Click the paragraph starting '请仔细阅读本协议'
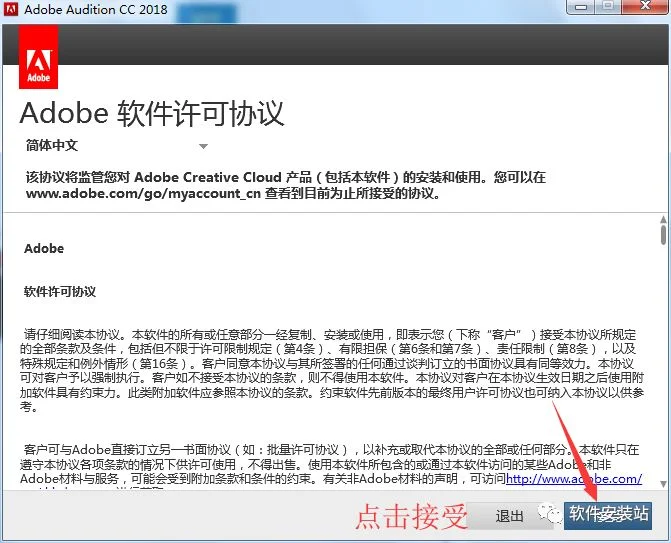Image resolution: width=671 pixels, height=543 pixels. coord(332,371)
